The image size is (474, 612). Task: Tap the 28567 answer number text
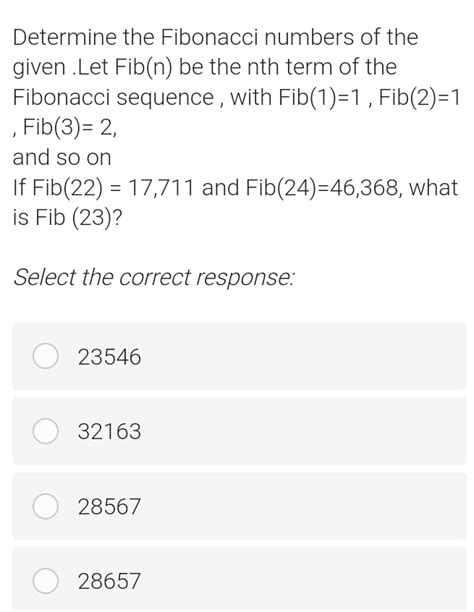109,507
